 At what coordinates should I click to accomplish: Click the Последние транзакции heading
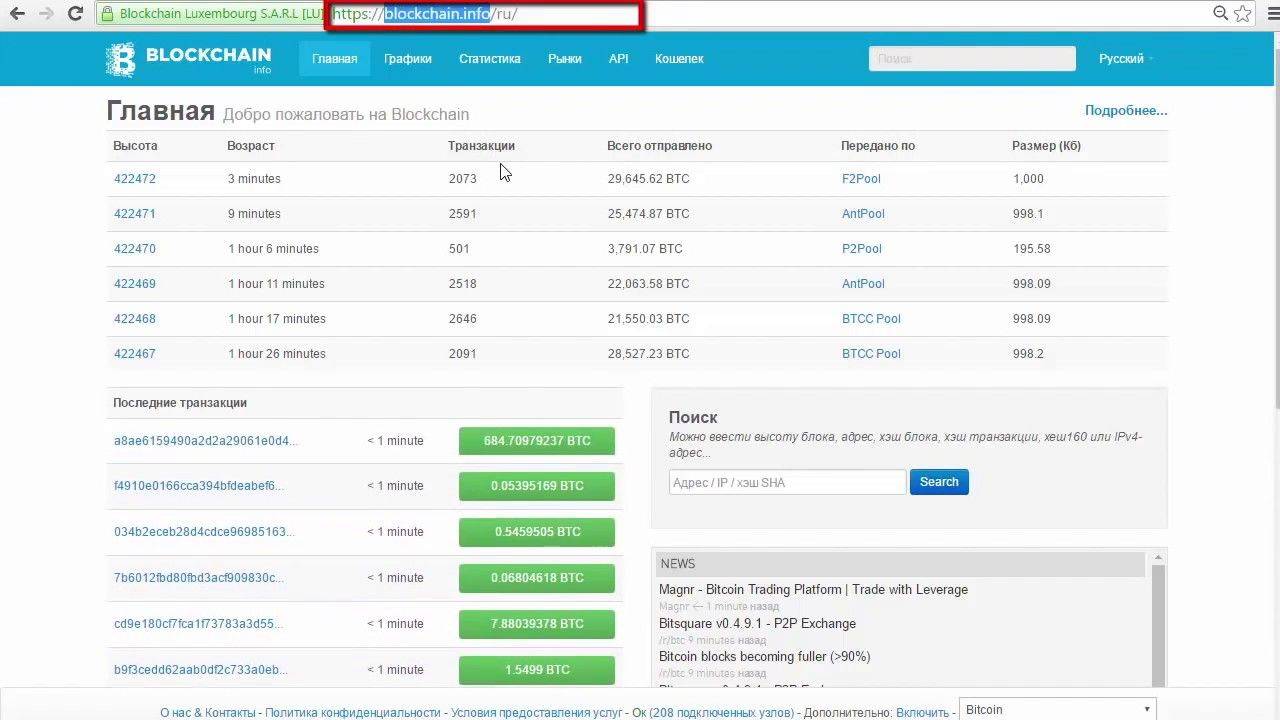coord(180,403)
